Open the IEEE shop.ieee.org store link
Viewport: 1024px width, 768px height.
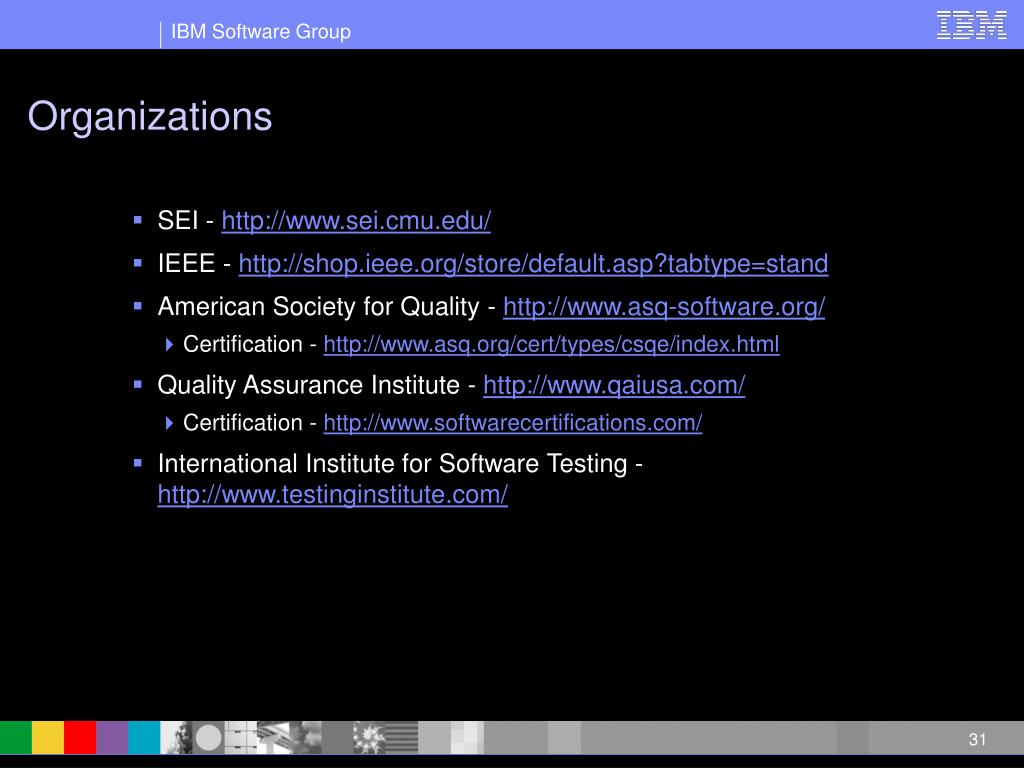tap(533, 264)
